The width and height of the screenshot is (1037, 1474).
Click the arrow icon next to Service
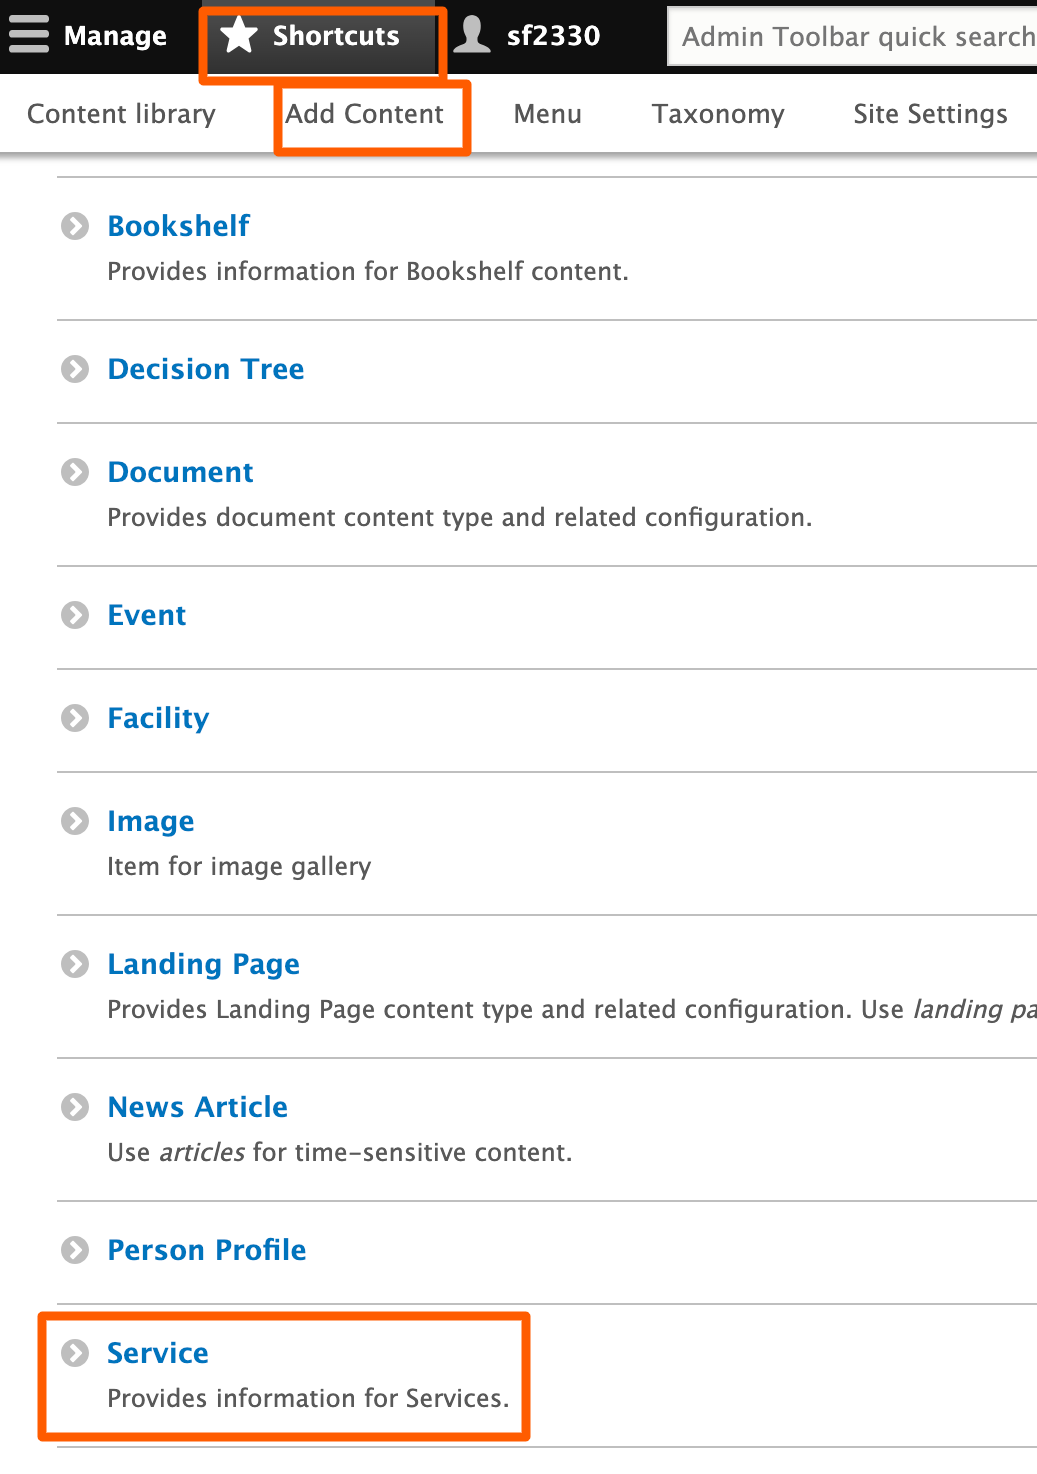point(75,1353)
